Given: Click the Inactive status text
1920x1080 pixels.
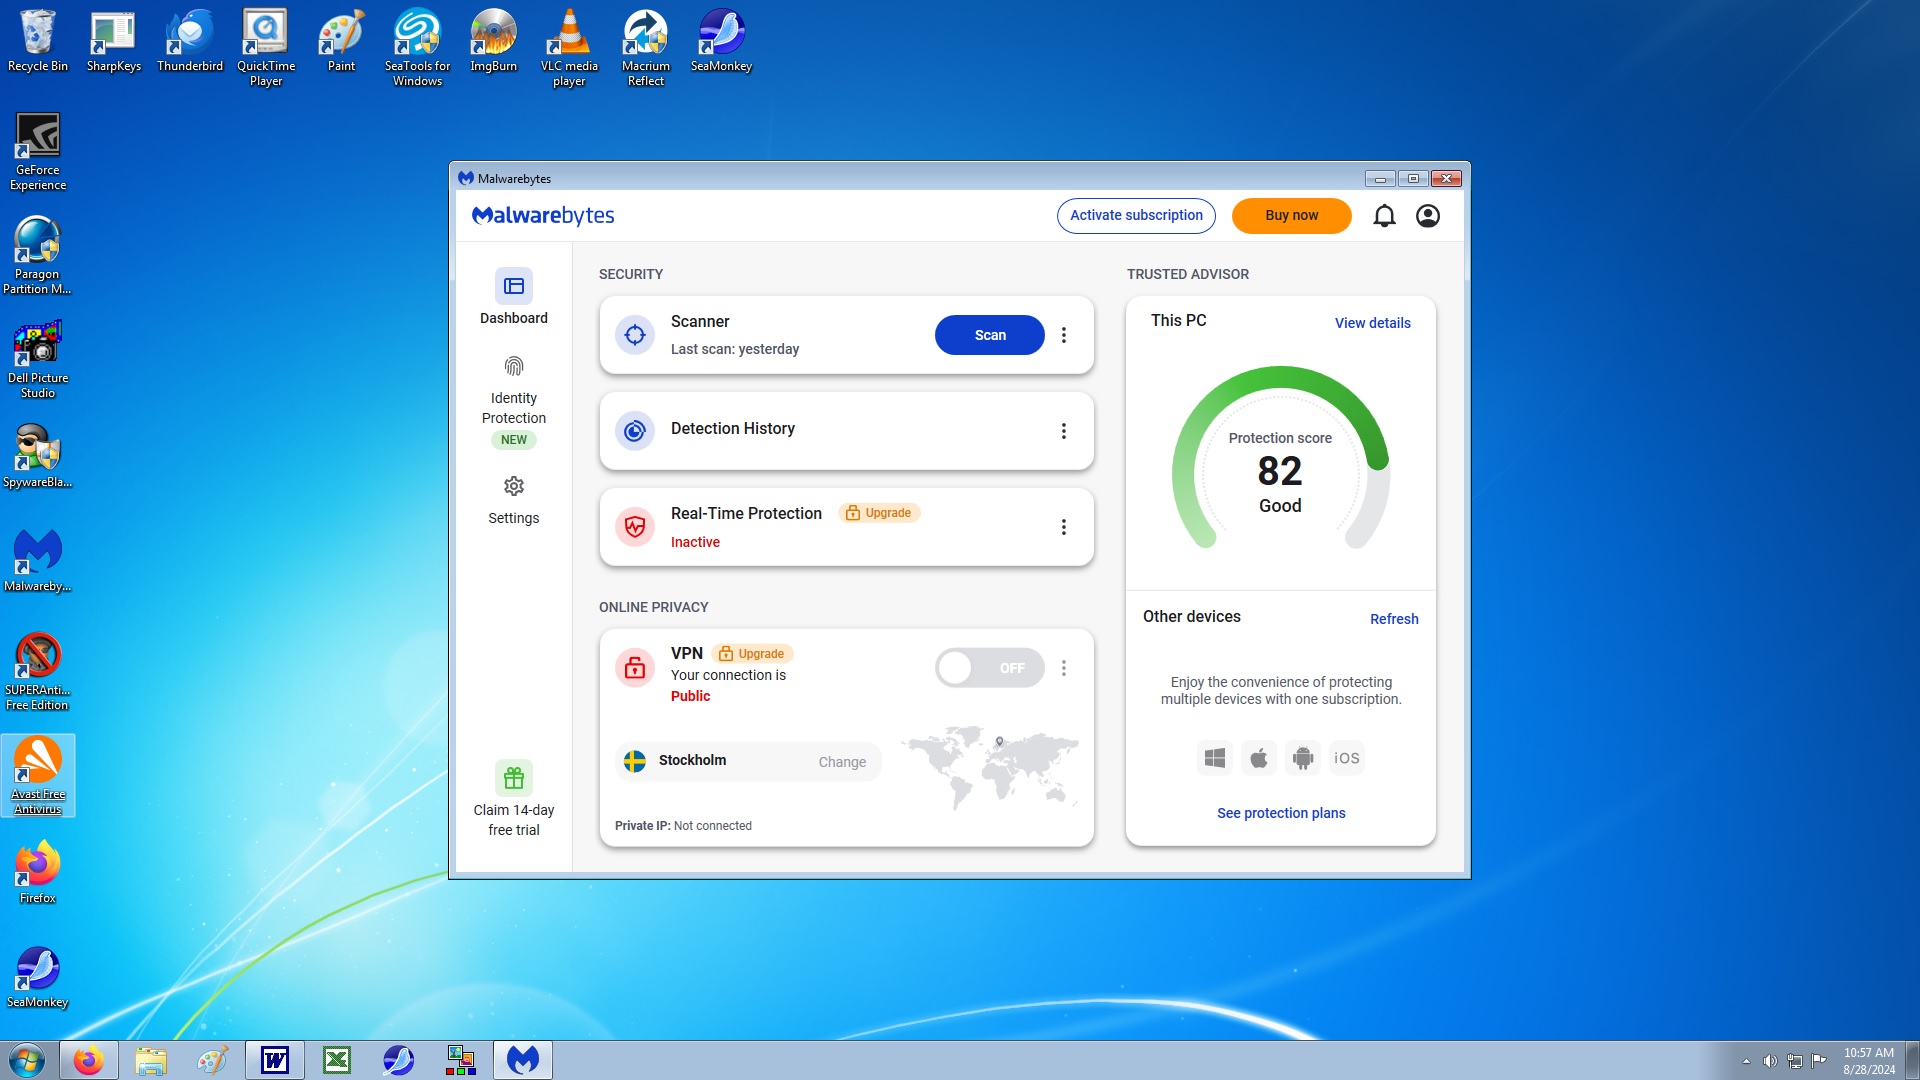Looking at the screenshot, I should 695,542.
